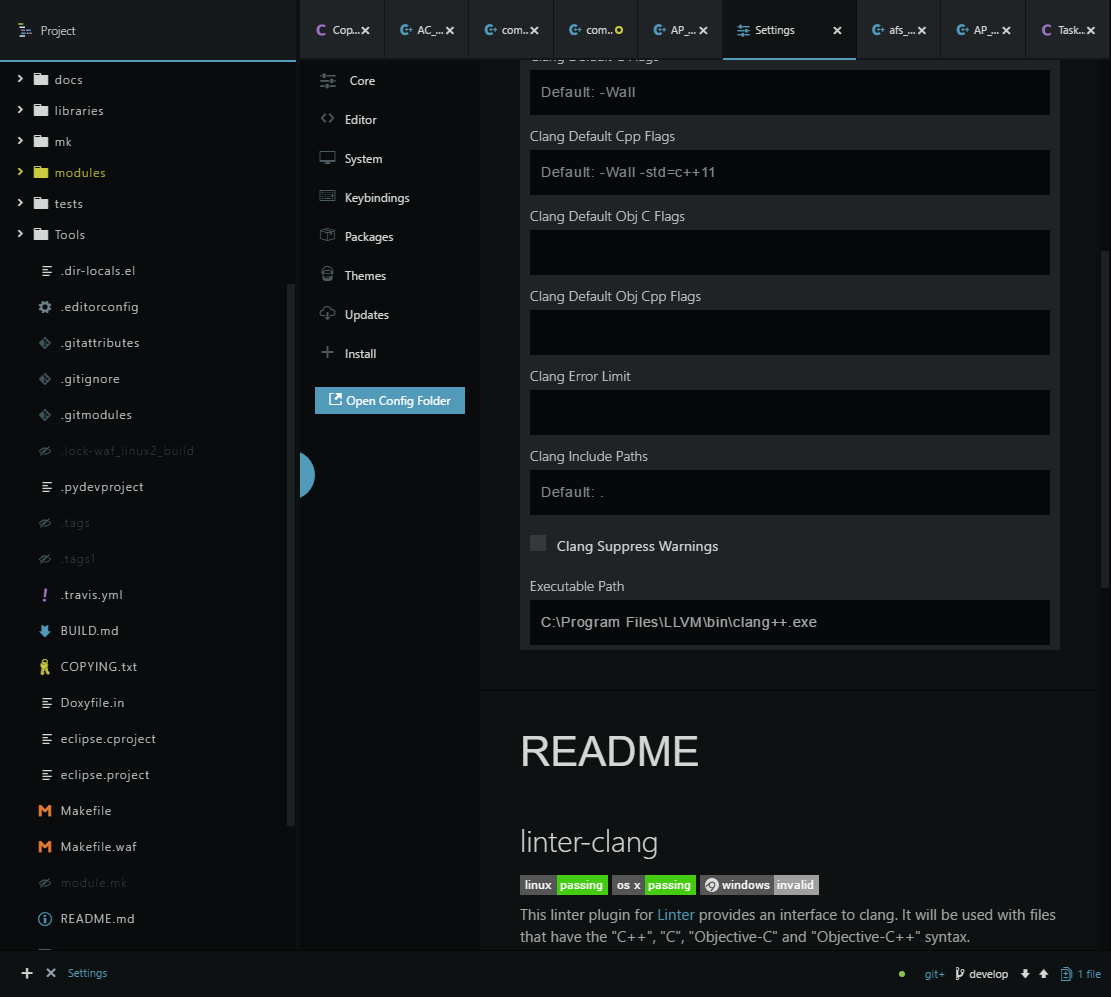Open the Install packages section

[362, 353]
